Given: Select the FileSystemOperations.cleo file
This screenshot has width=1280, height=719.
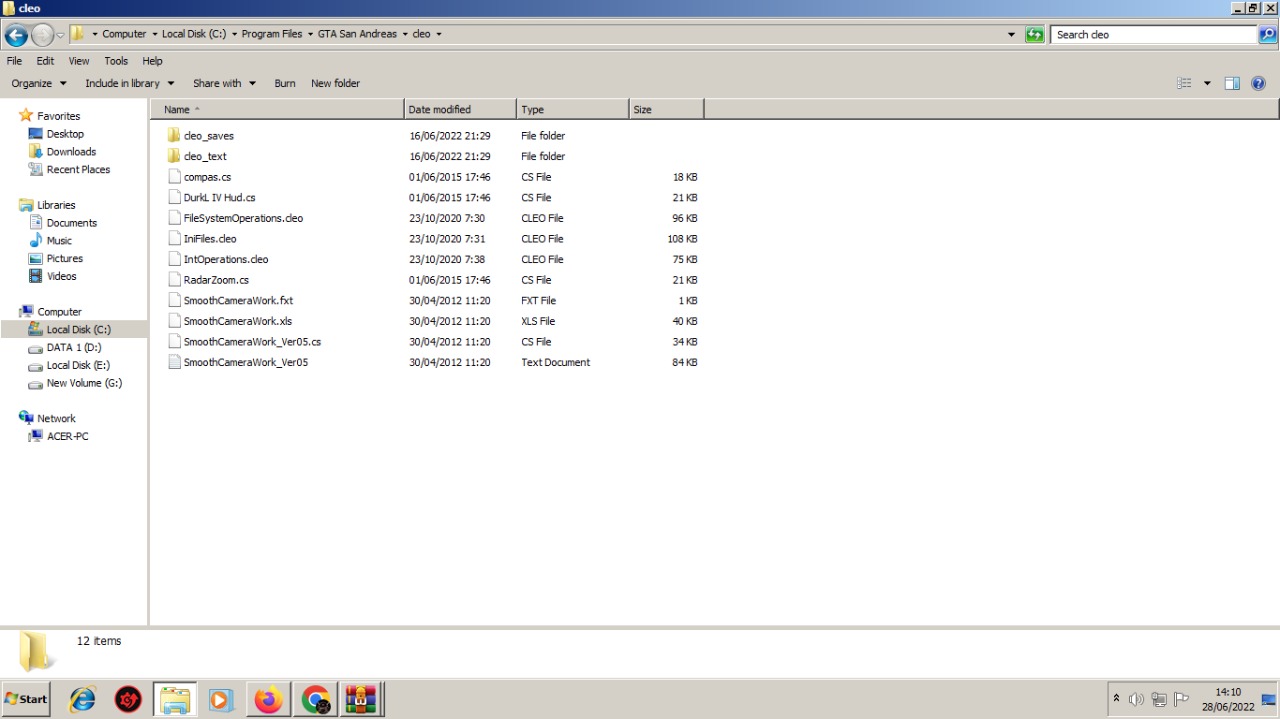Looking at the screenshot, I should click(243, 218).
